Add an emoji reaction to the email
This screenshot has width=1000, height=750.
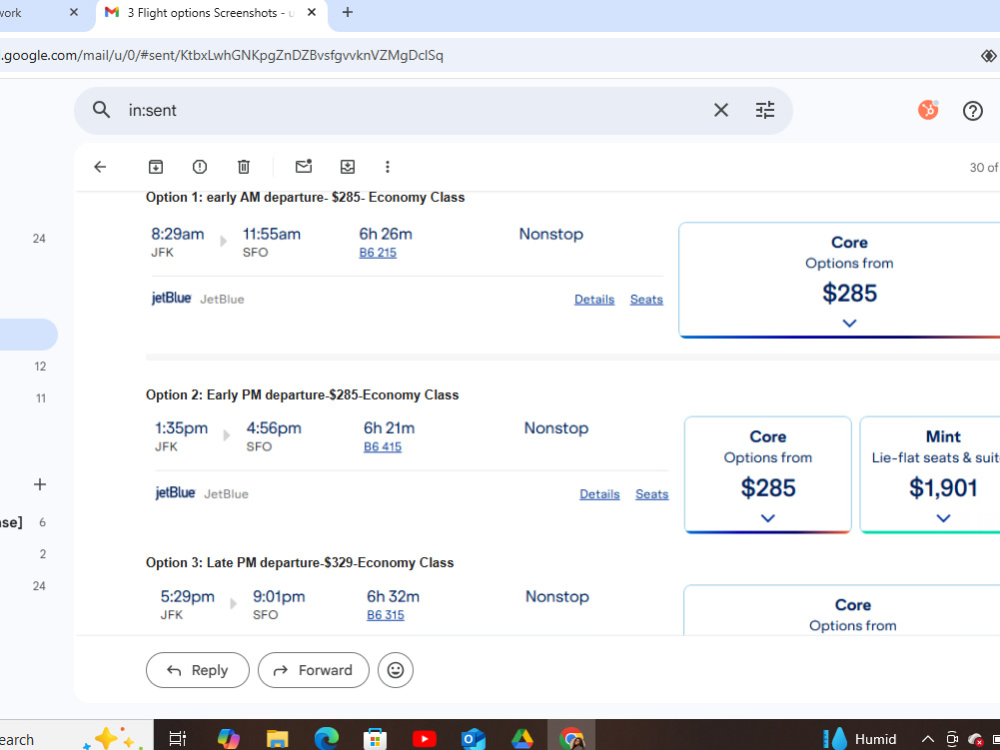coord(395,670)
